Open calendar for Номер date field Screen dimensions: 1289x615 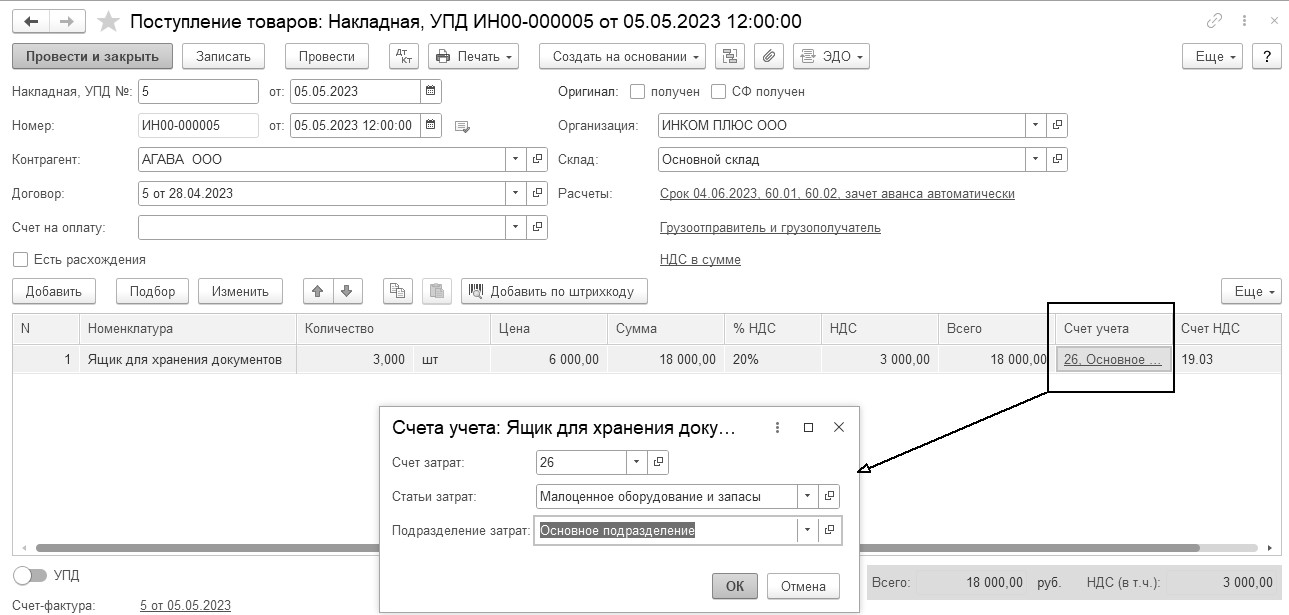coord(430,125)
